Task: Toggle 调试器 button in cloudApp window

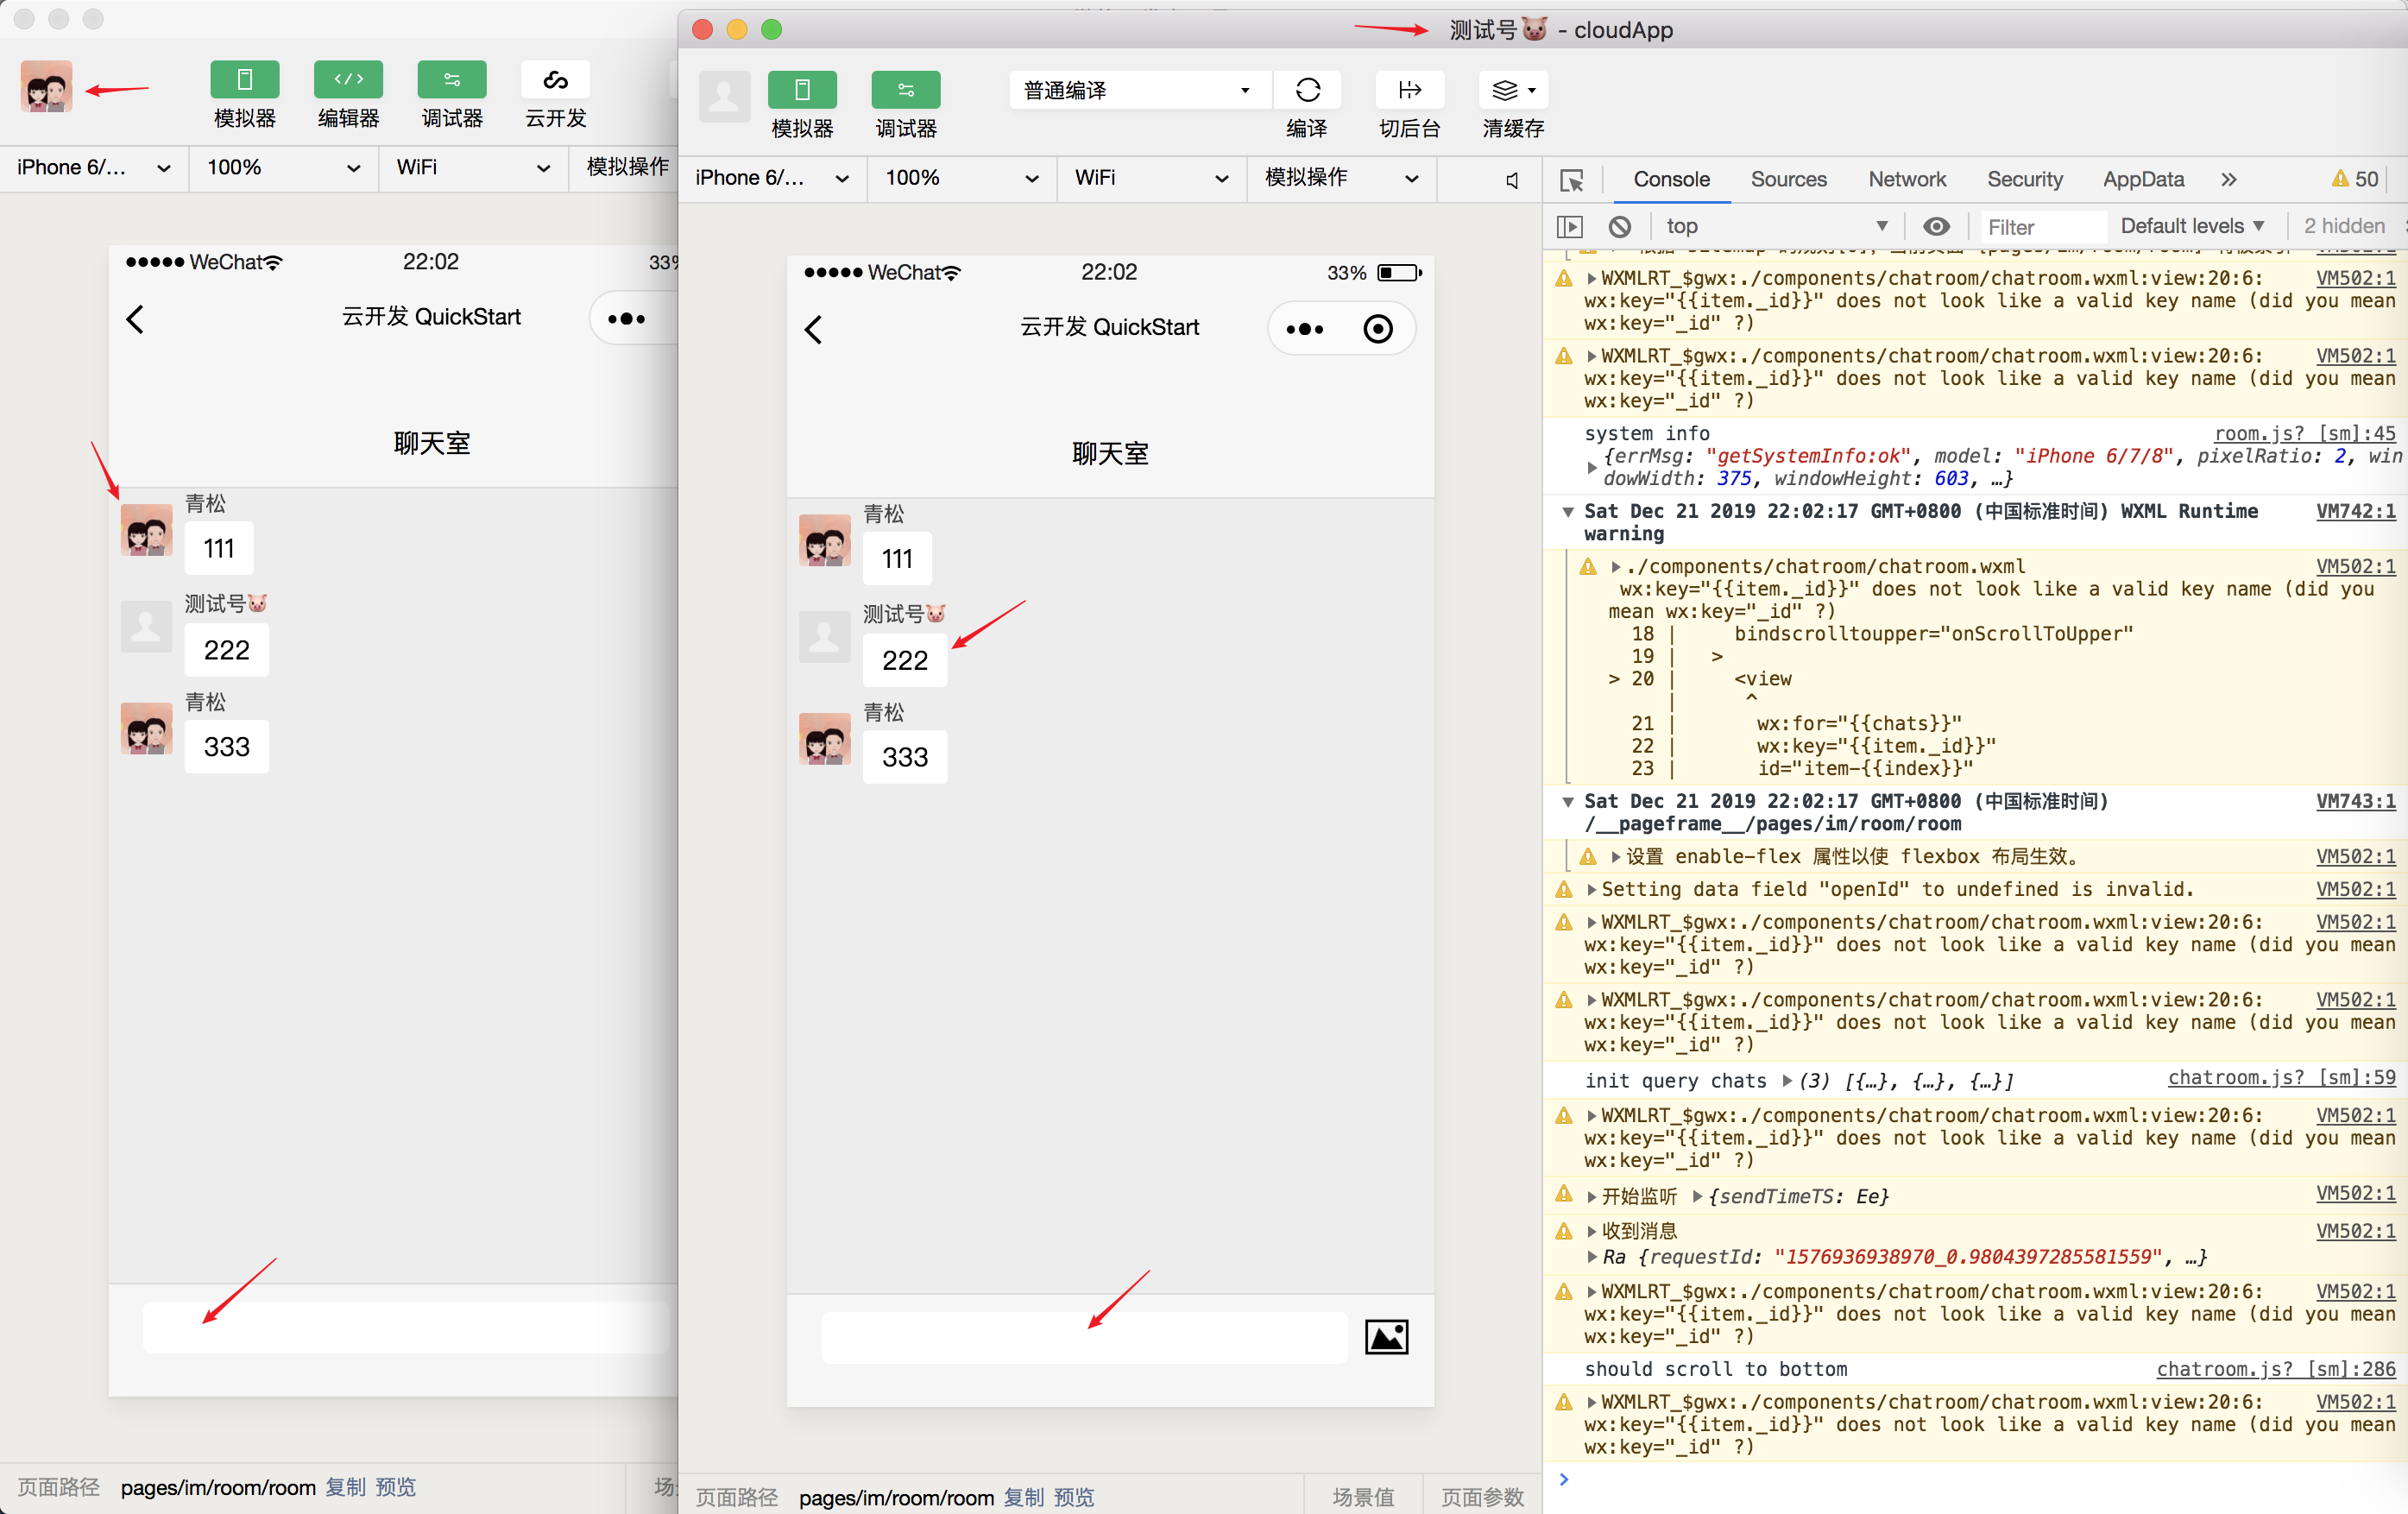Action: click(x=905, y=90)
